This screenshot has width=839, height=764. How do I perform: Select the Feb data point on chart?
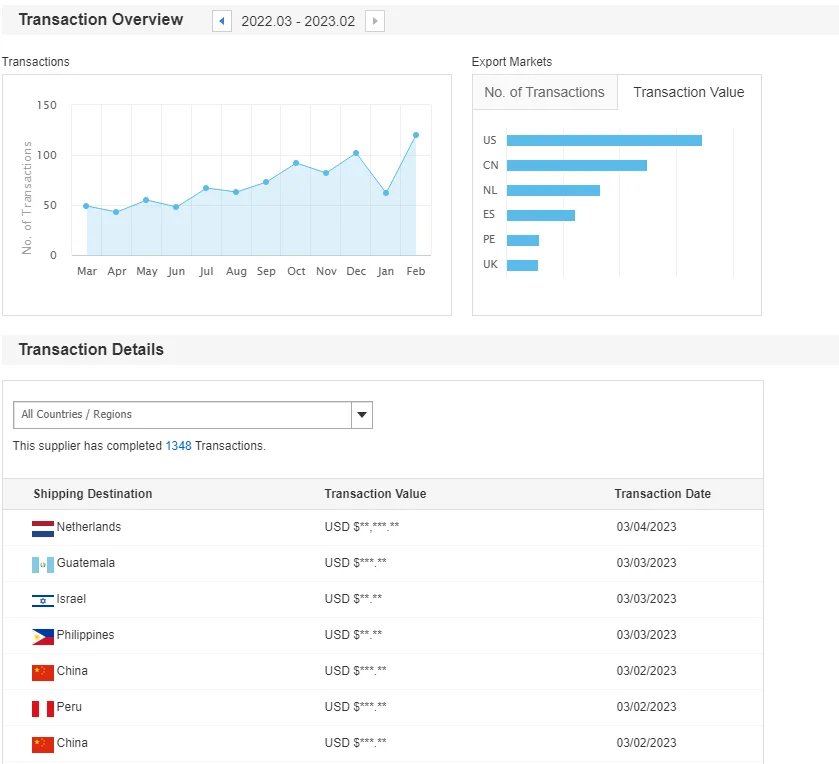pyautogui.click(x=416, y=135)
